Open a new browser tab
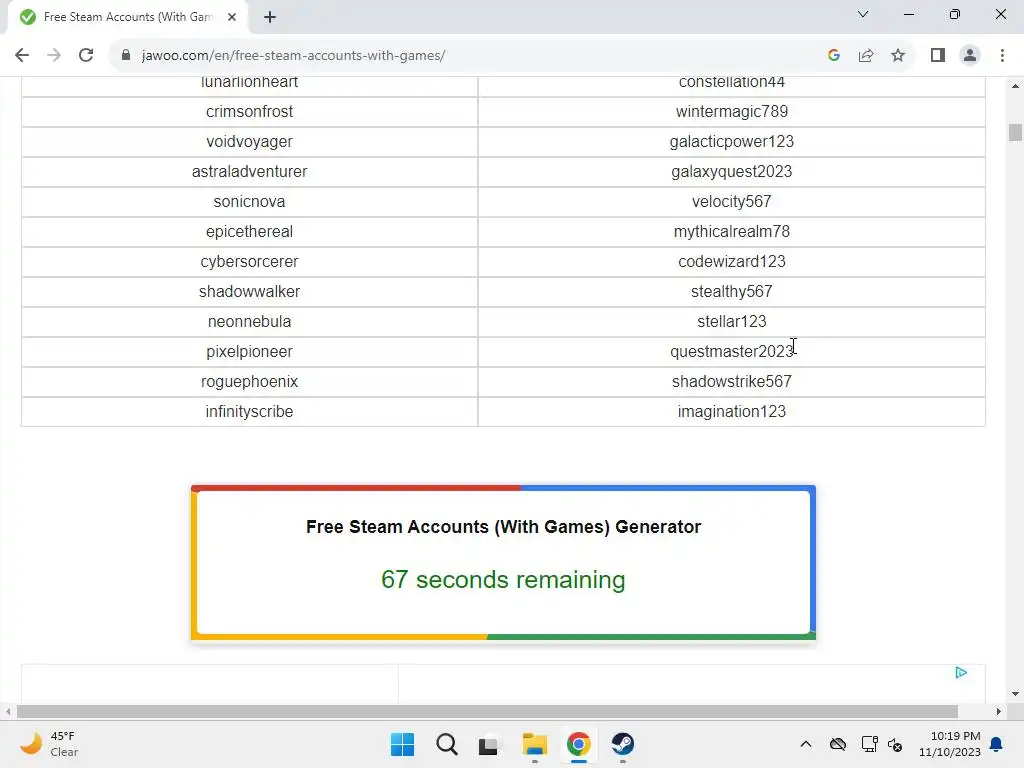This screenshot has width=1024, height=768. coord(270,17)
